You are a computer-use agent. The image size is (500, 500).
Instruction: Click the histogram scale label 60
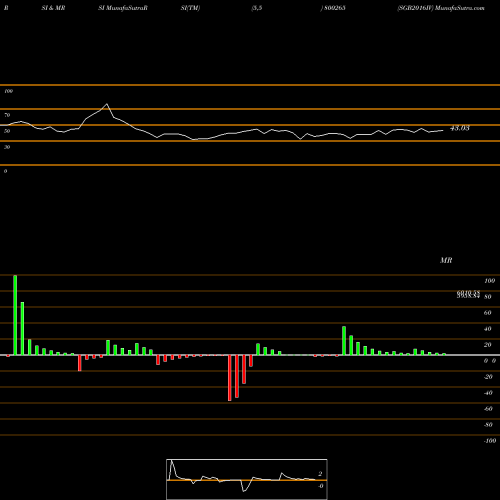[x=487, y=313]
